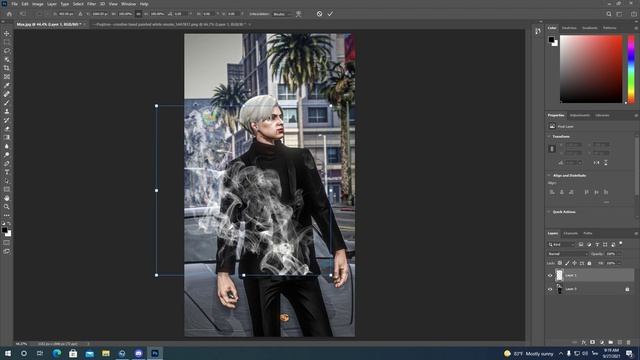The image size is (640, 360).
Task: Cancel the transform in options bar
Action: (x=319, y=14)
